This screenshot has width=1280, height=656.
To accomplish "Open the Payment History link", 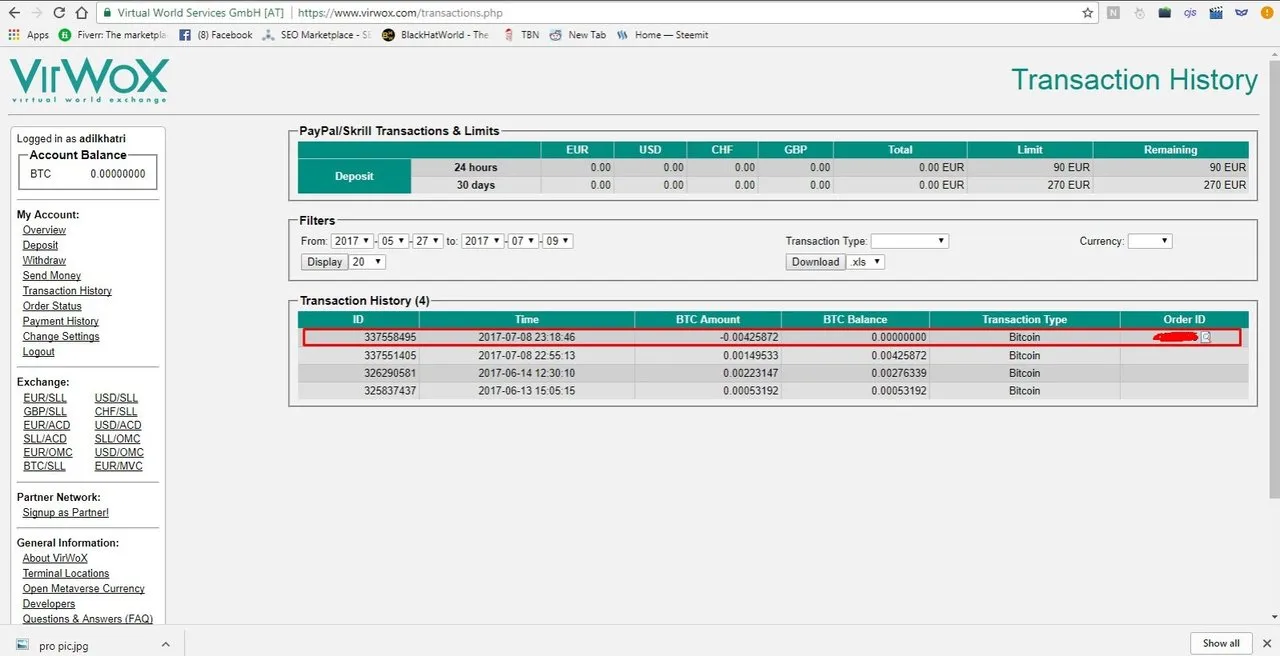I will pos(61,321).
